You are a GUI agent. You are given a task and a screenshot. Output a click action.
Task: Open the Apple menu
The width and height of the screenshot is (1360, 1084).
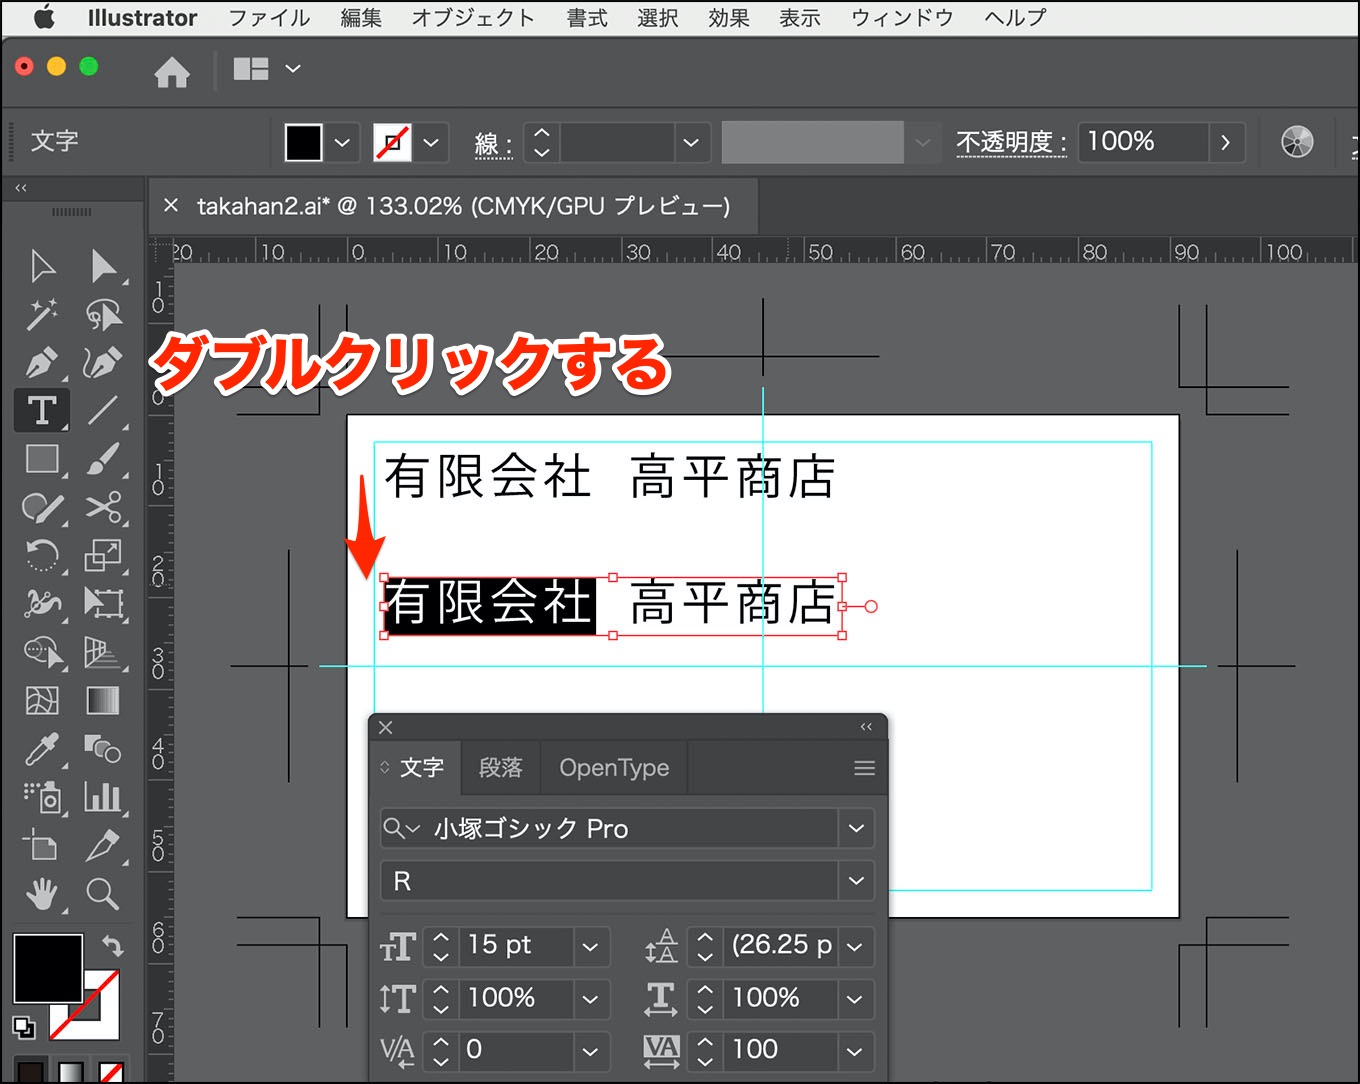click(44, 18)
